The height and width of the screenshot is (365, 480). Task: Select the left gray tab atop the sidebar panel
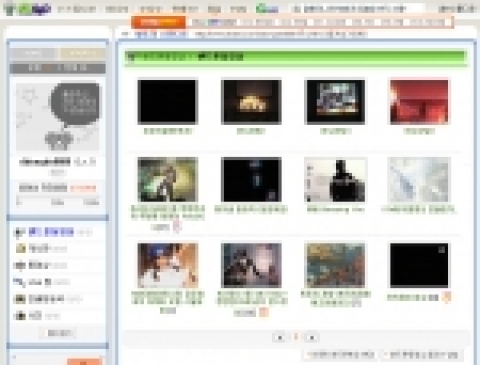click(32, 53)
